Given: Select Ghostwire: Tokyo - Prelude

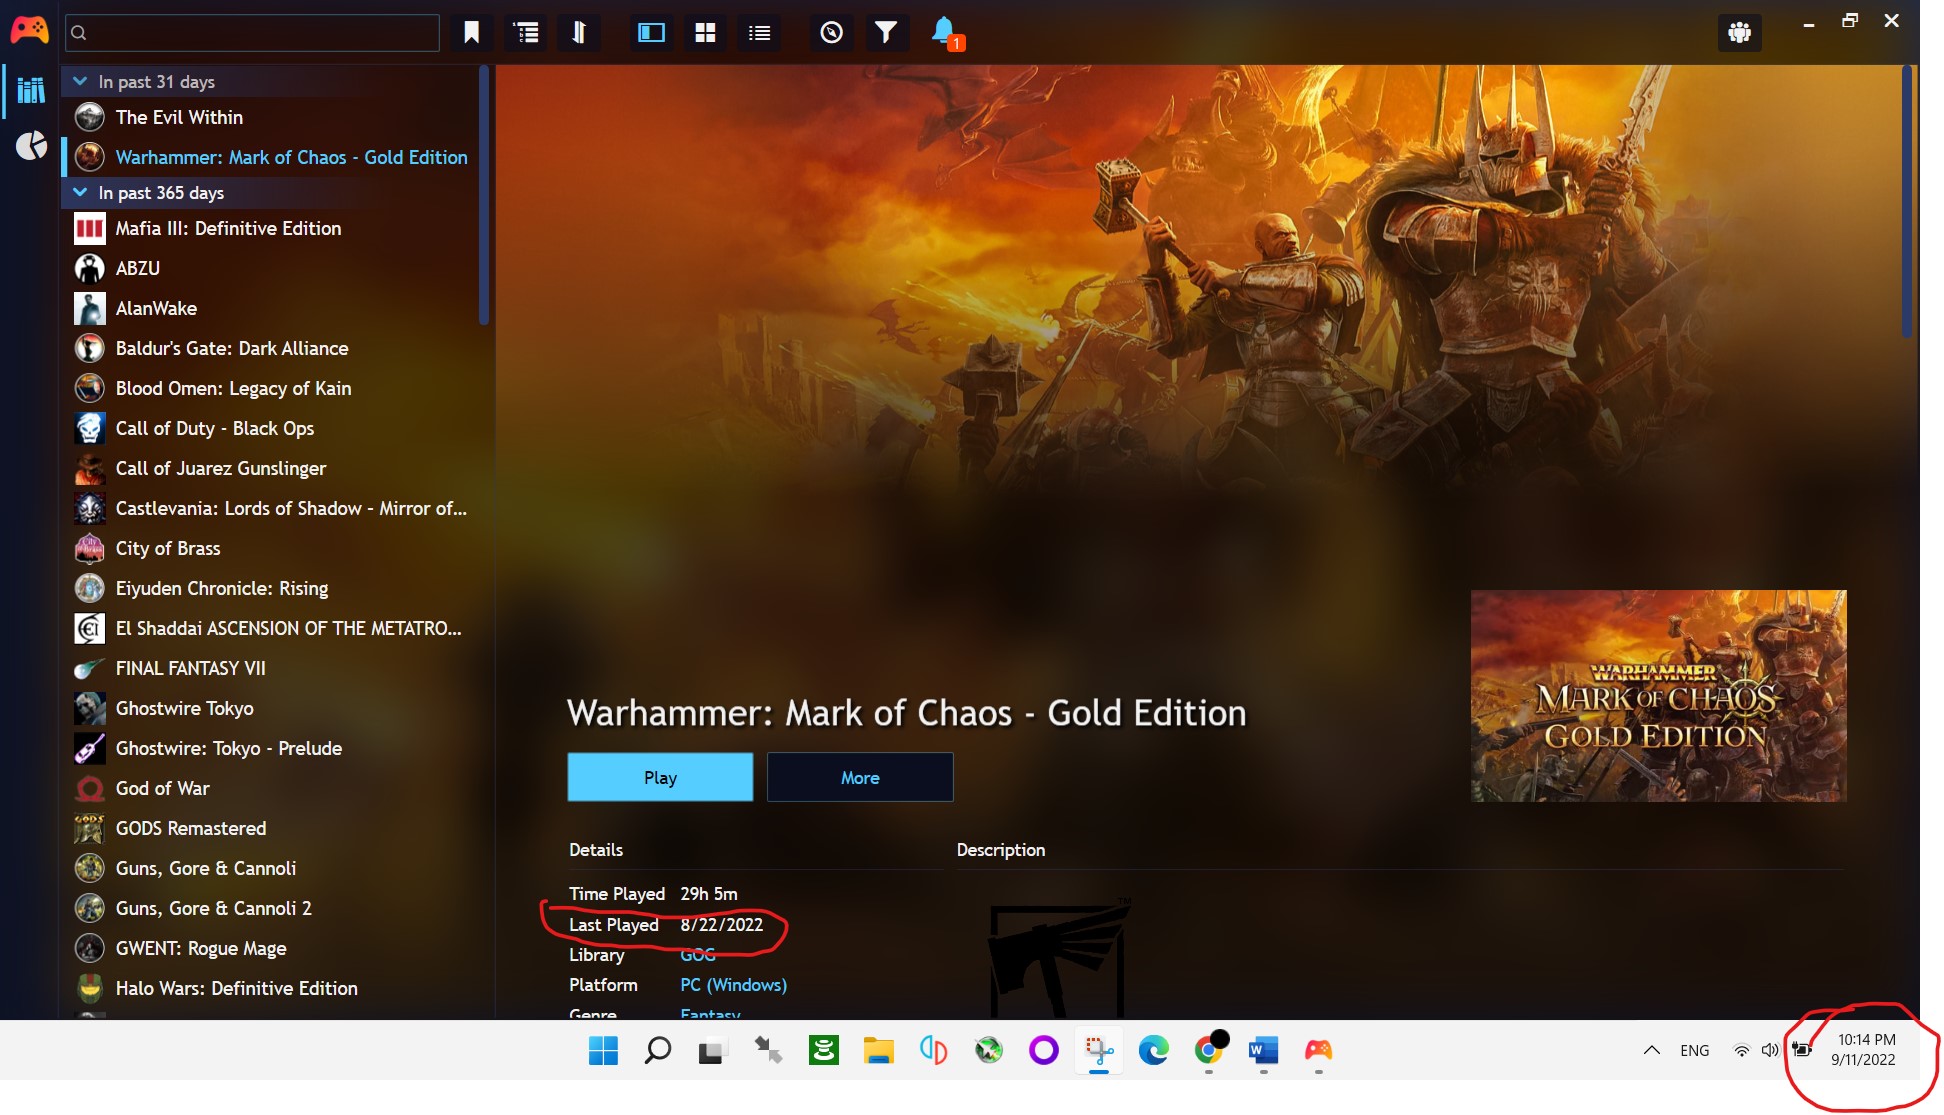Looking at the screenshot, I should (x=270, y=748).
